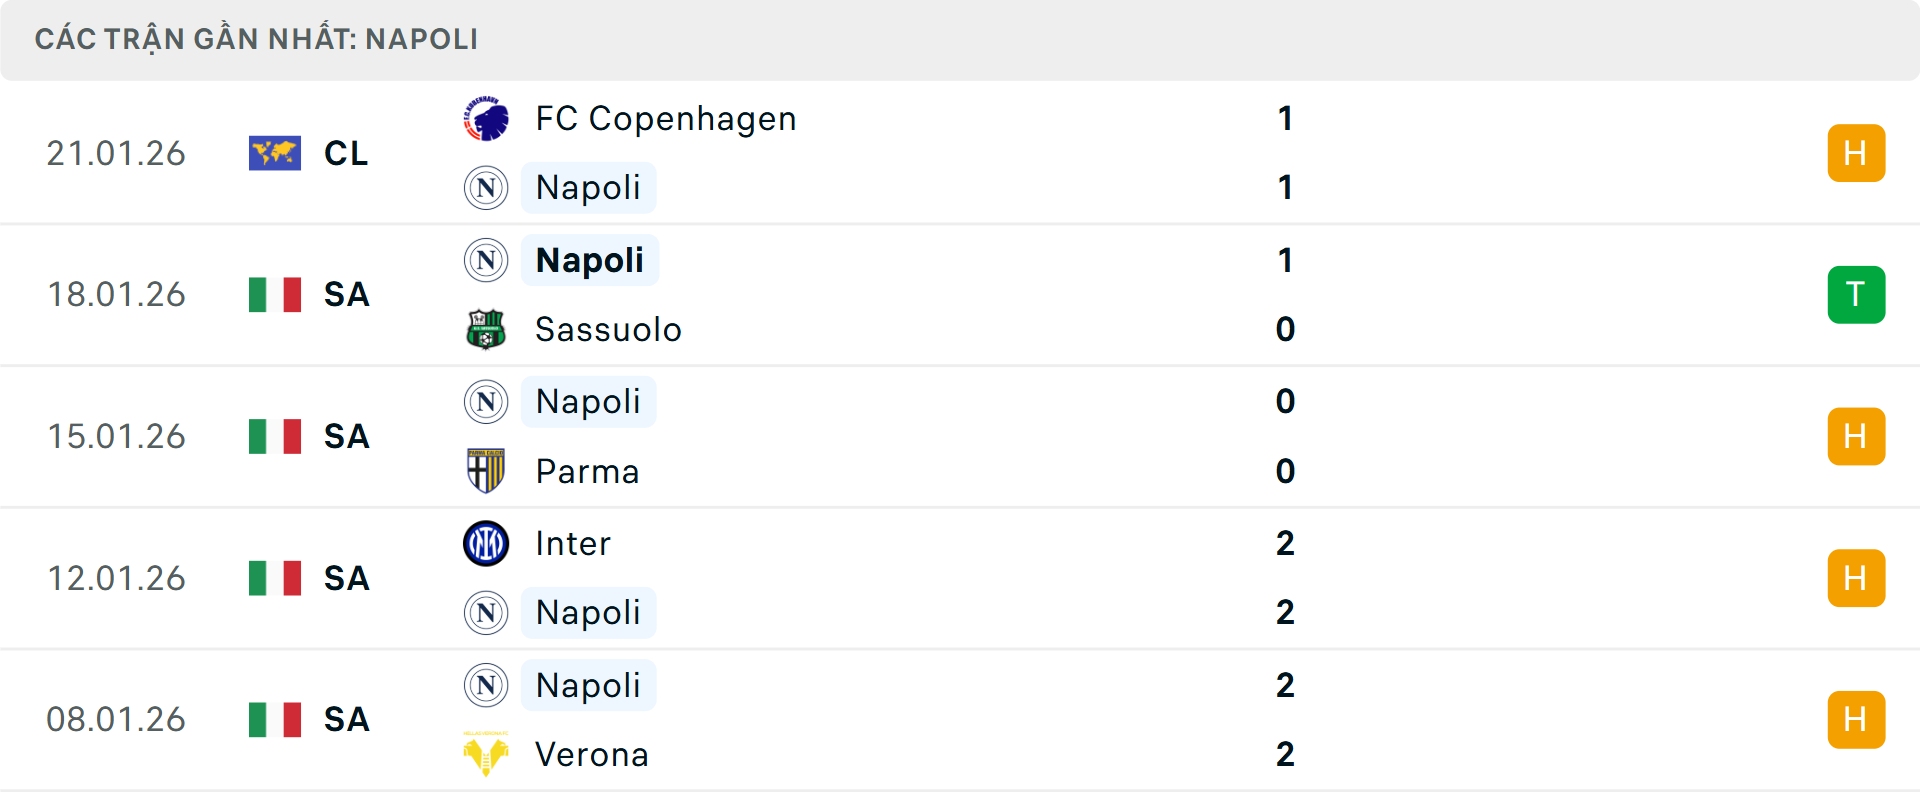Open the Parma team crest
Image resolution: width=1920 pixels, height=792 pixels.
(x=486, y=471)
